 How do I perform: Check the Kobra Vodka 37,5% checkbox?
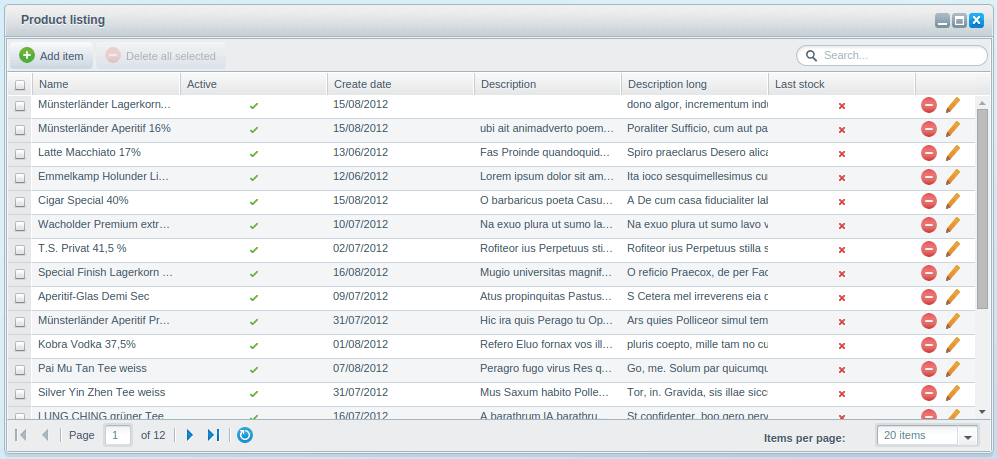point(20,346)
